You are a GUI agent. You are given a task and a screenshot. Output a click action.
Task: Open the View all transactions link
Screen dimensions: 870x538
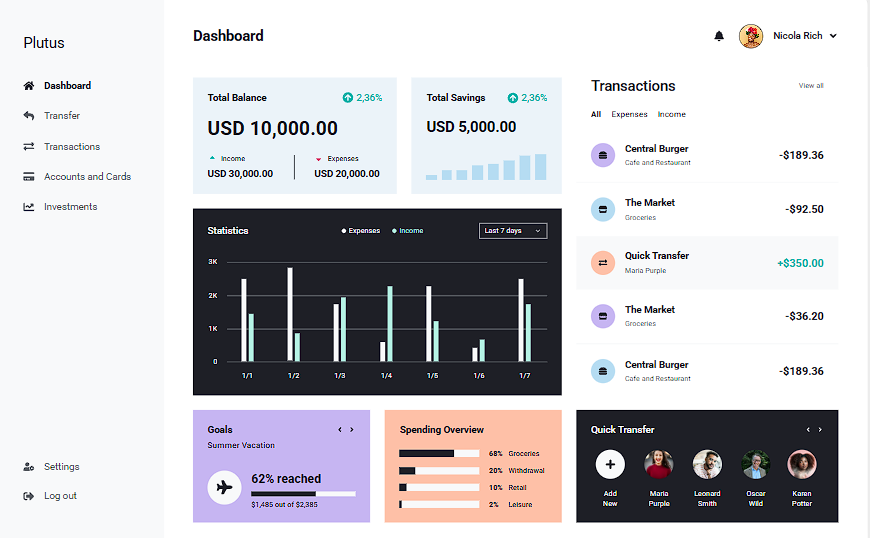pyautogui.click(x=810, y=86)
